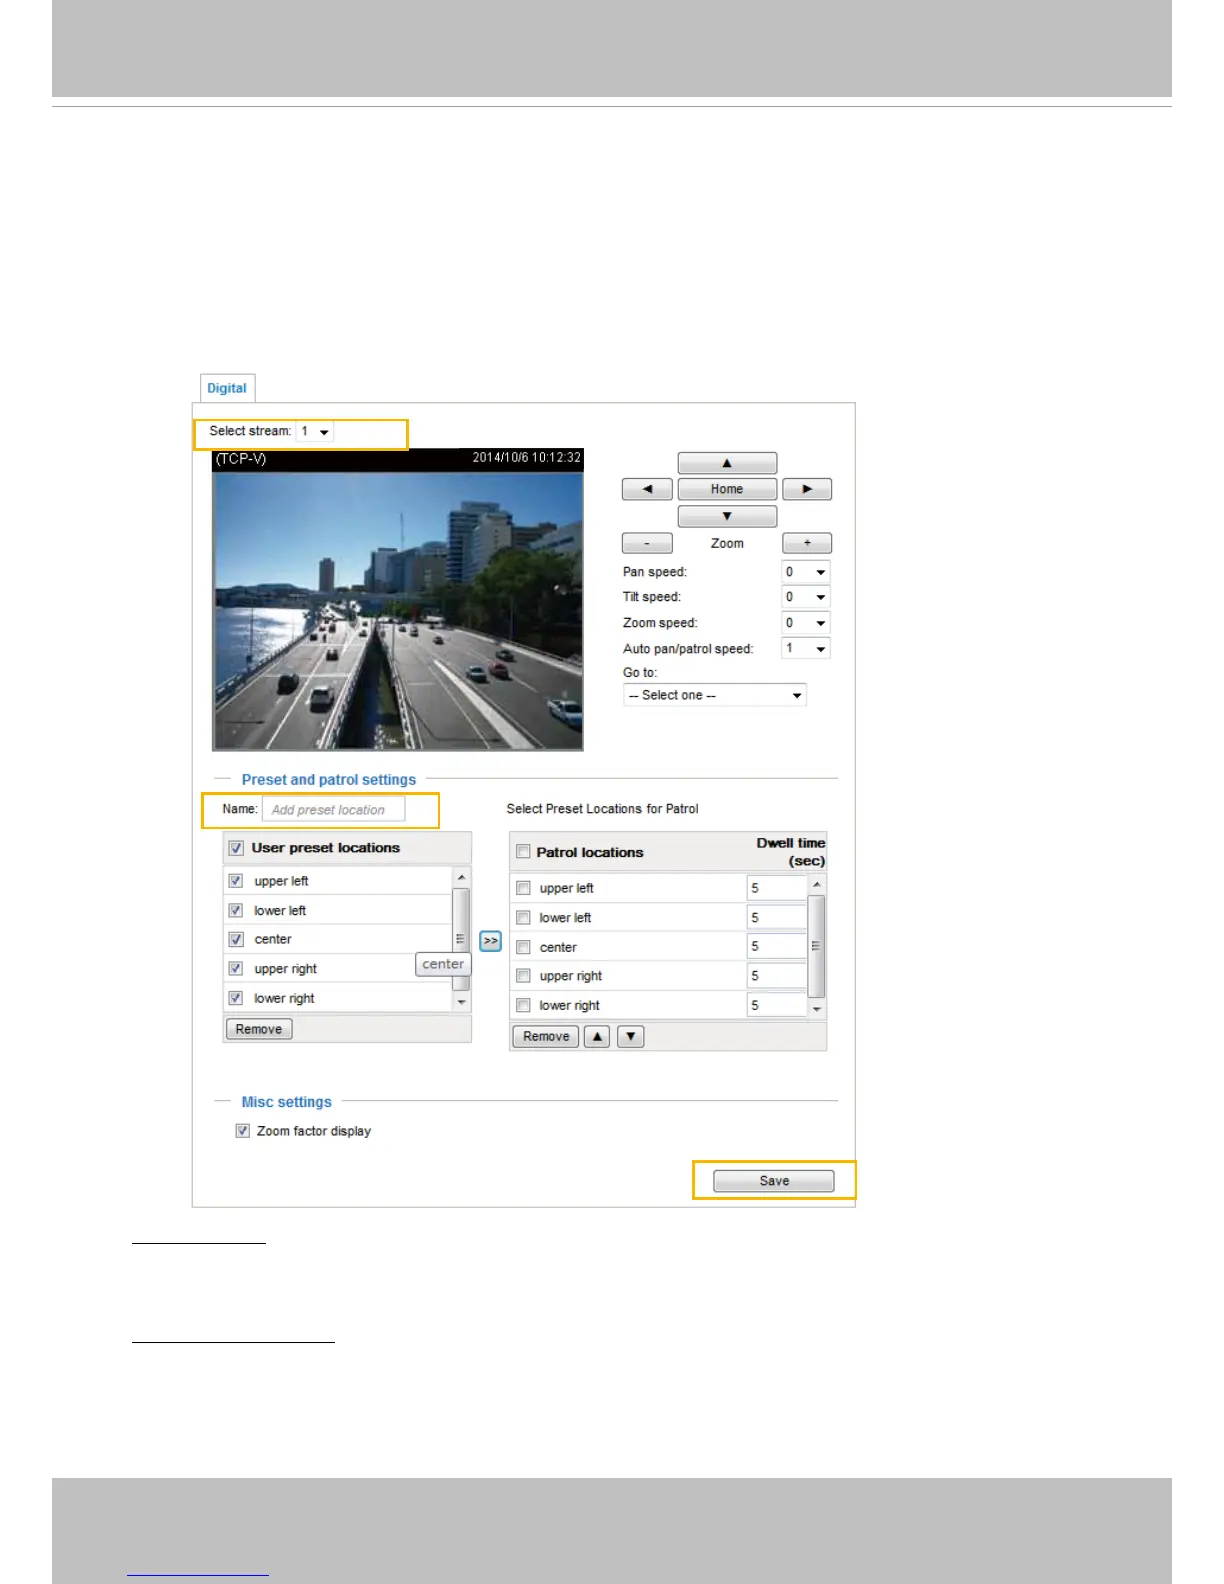Click the pan down arrow button
1224x1584 pixels.
[727, 516]
